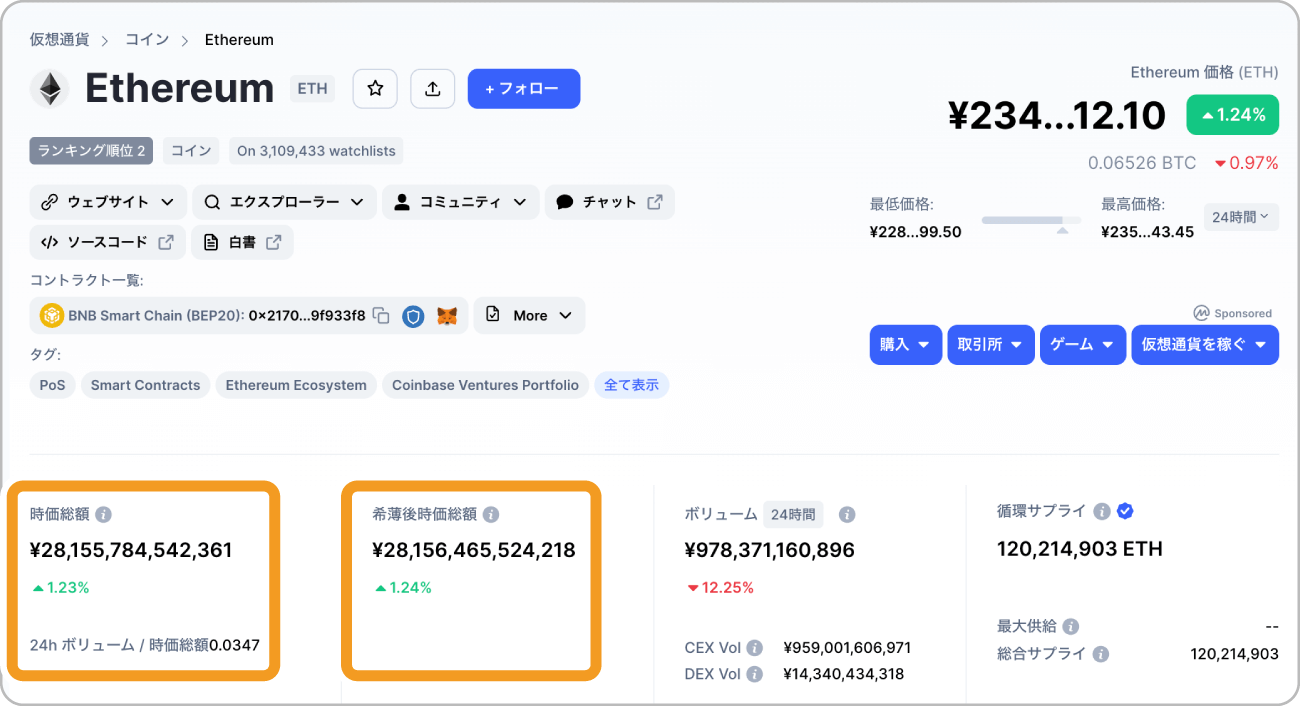Click the 0.06526 BTC price text
Viewport: 1300px width, 706px height.
point(1142,163)
